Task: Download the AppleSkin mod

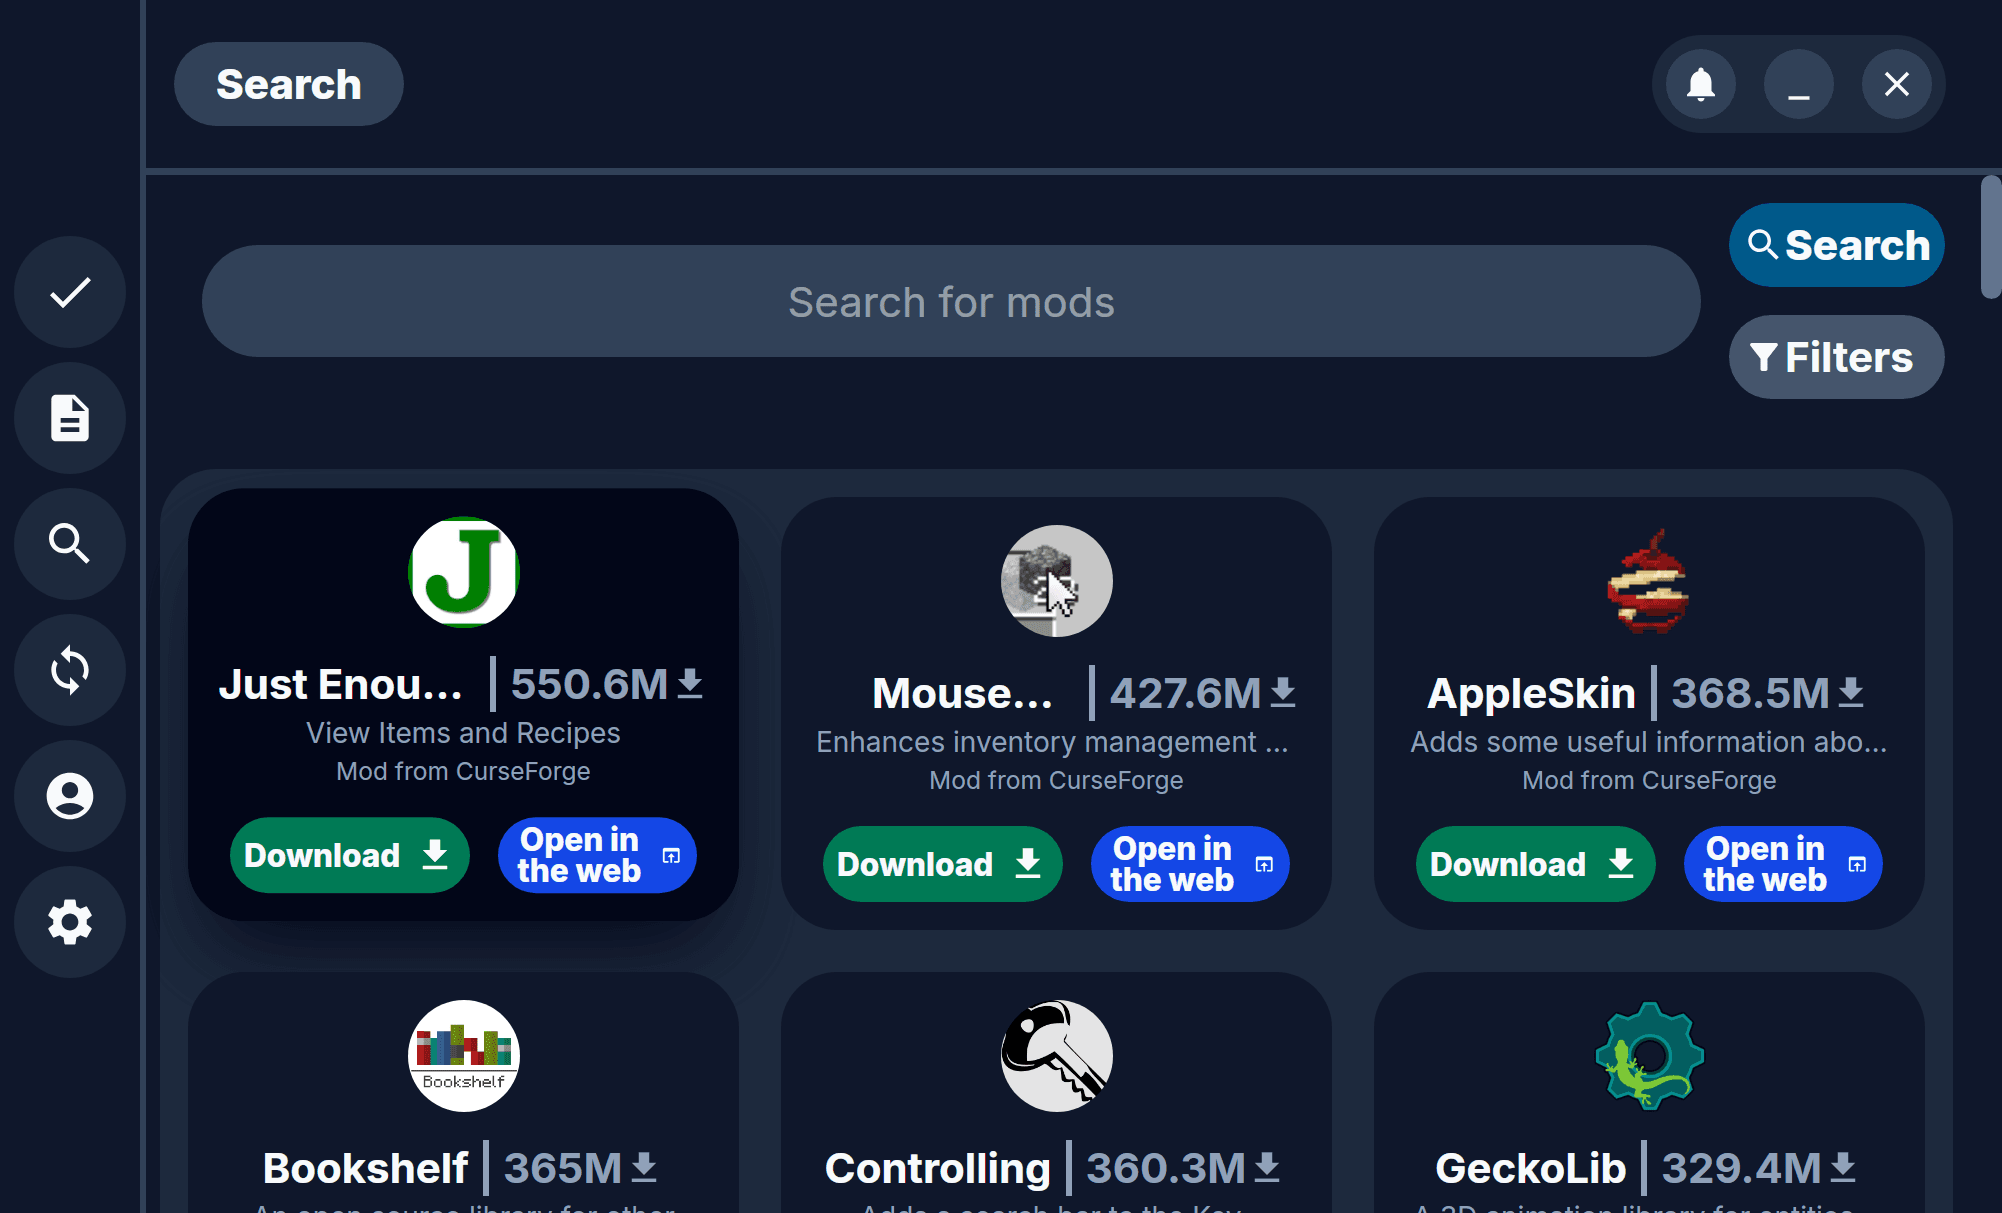Action: (x=1535, y=864)
